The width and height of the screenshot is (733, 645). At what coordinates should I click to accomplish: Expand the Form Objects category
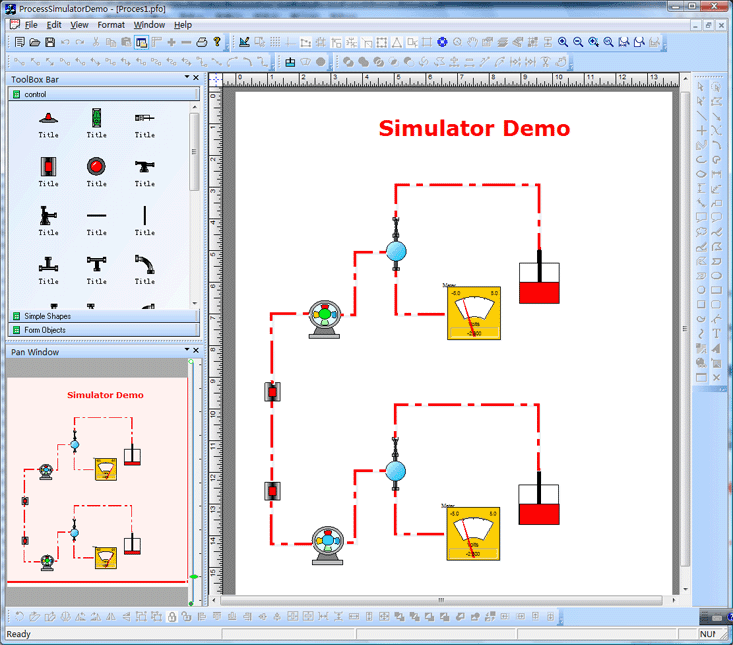(x=104, y=330)
